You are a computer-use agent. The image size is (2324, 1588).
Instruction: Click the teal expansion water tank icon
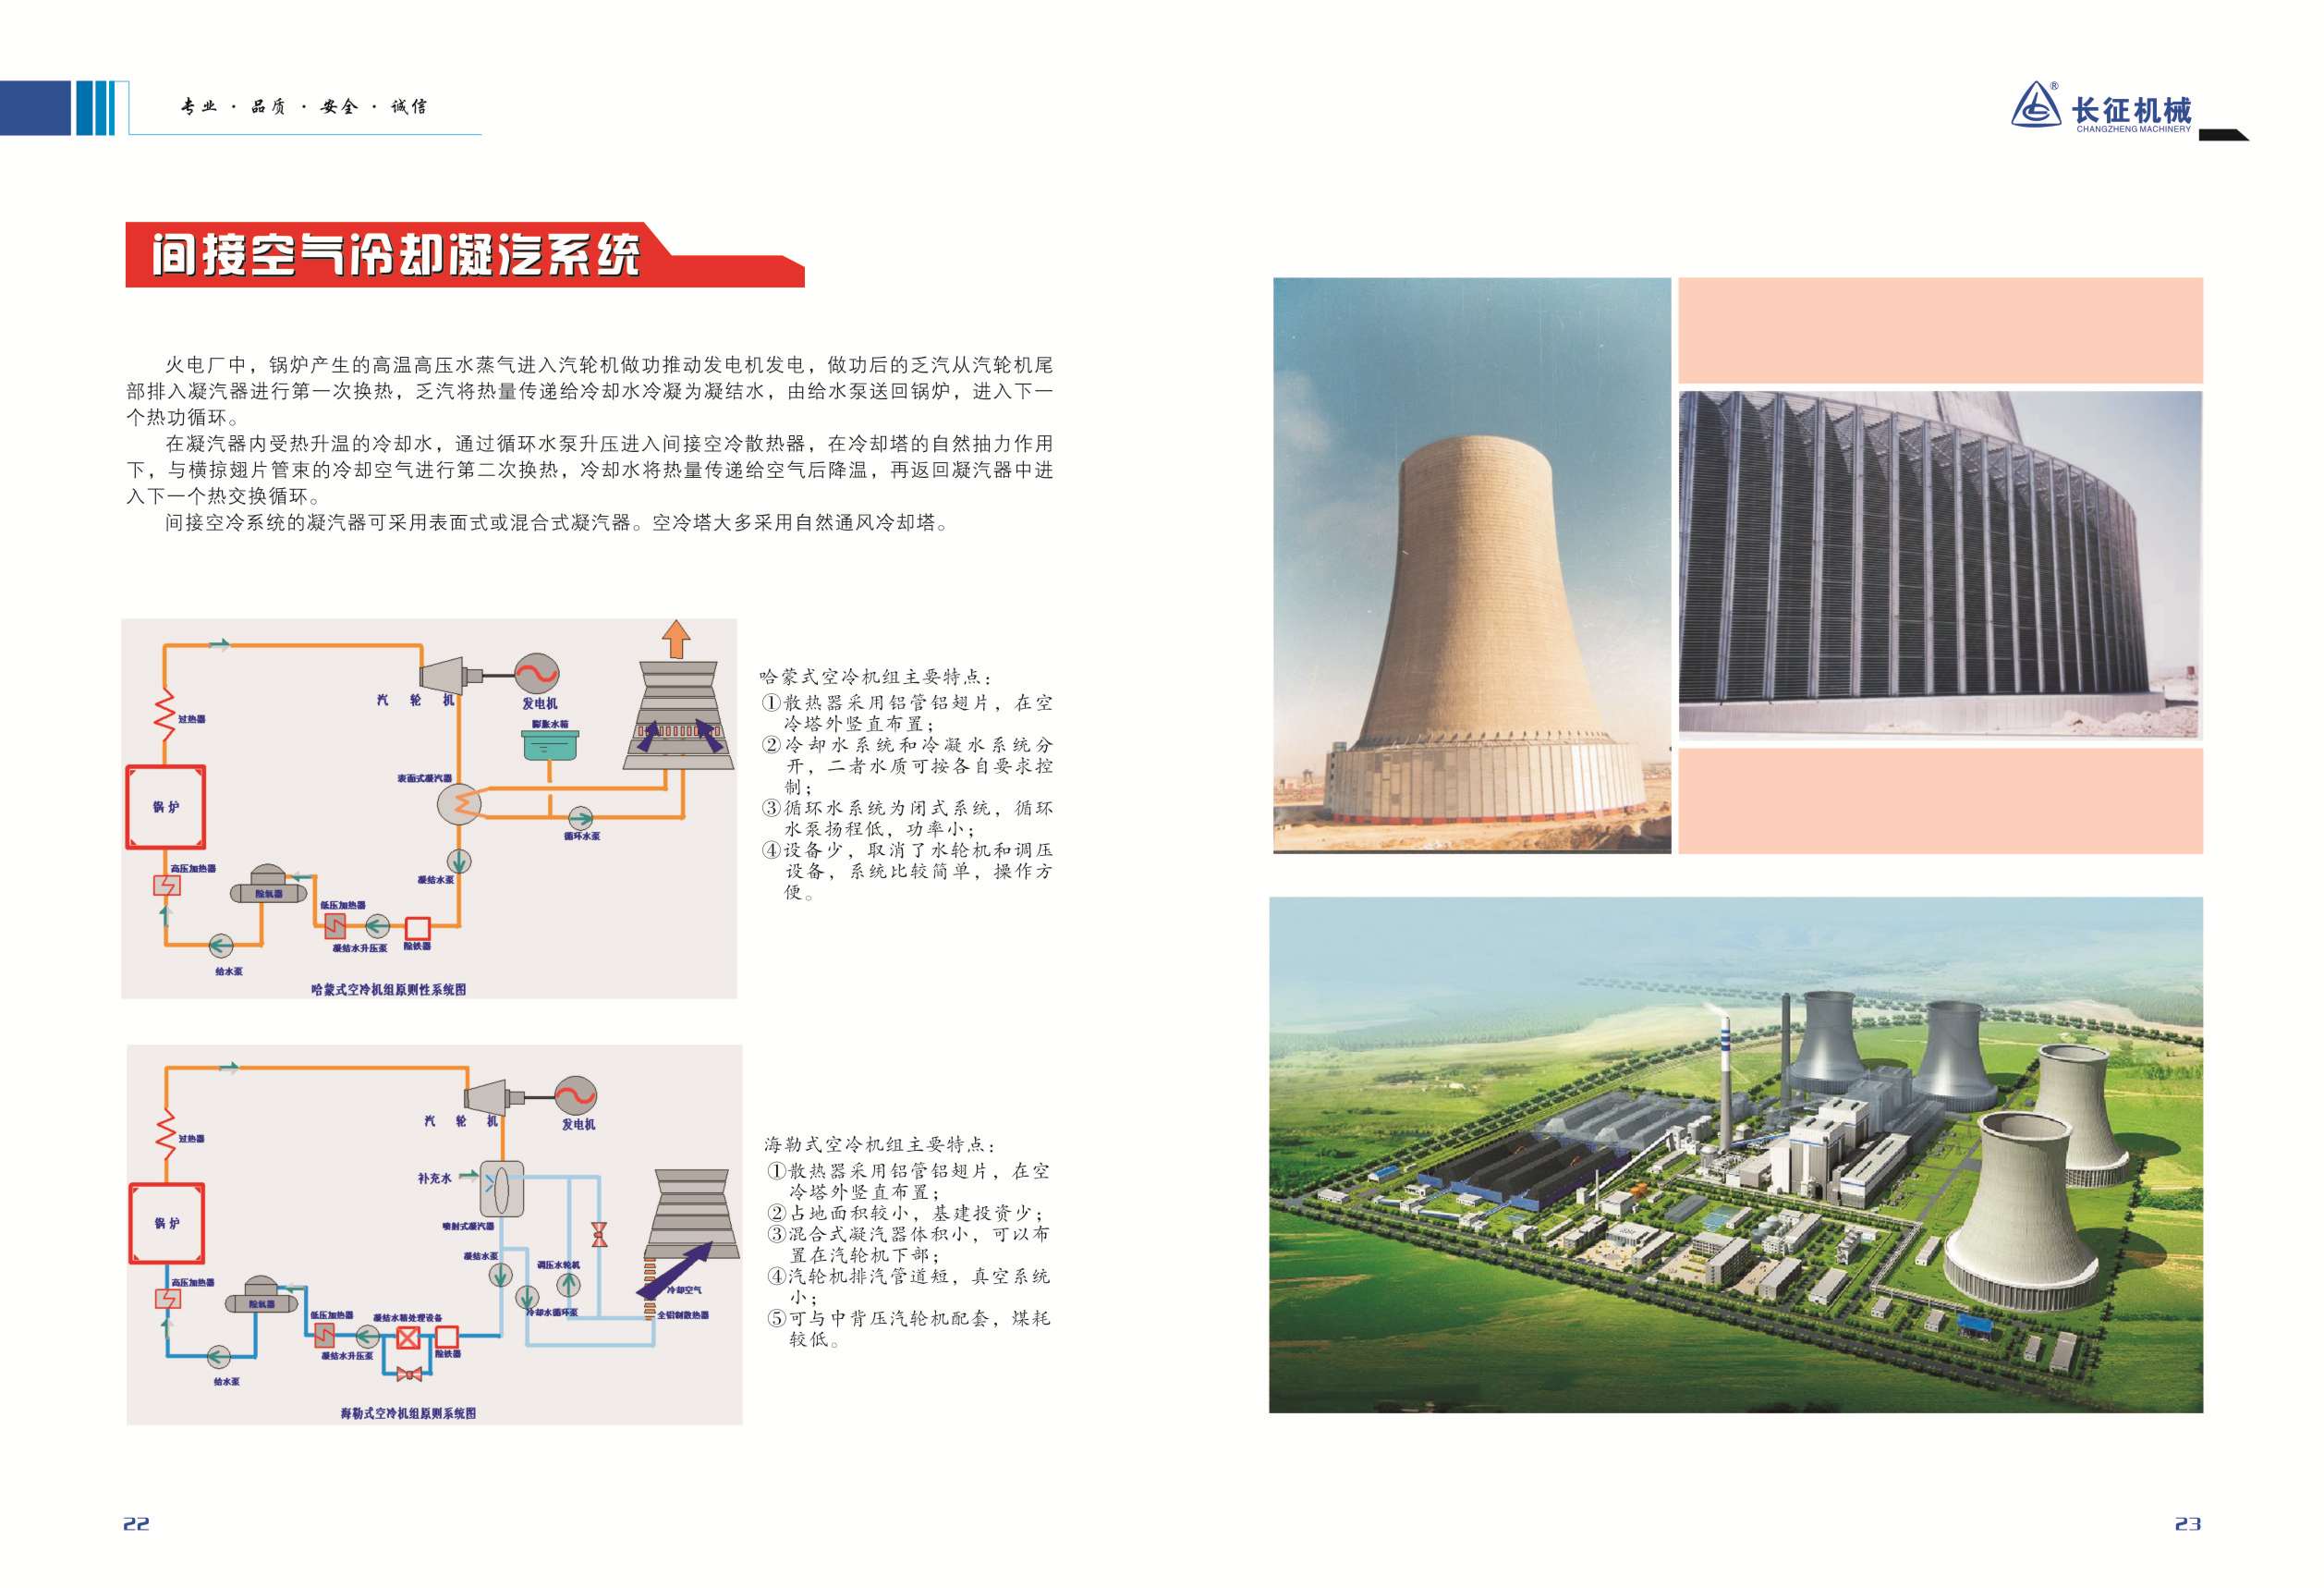pos(550,745)
